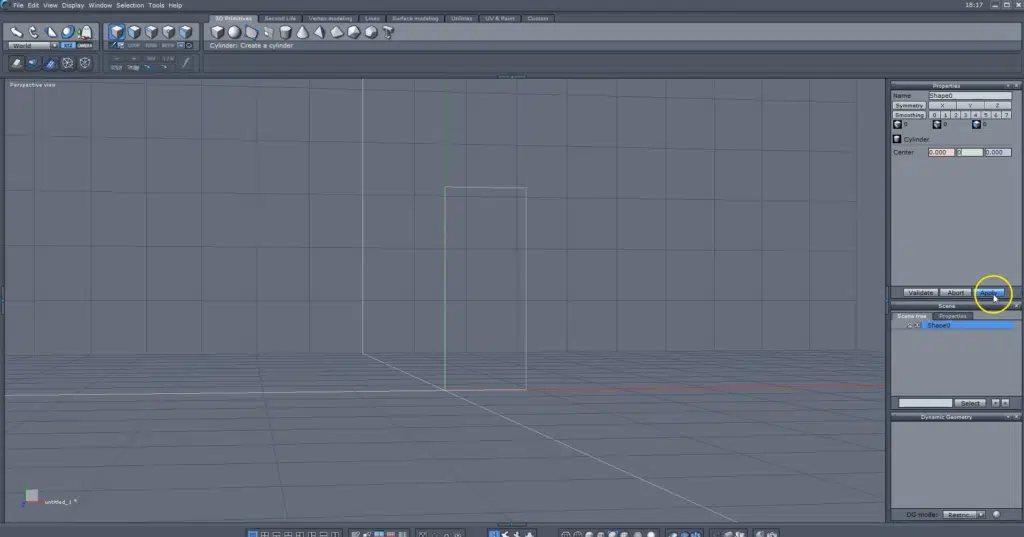Image resolution: width=1024 pixels, height=537 pixels.
Task: Select the Sphere primitive icon
Action: pos(233,32)
